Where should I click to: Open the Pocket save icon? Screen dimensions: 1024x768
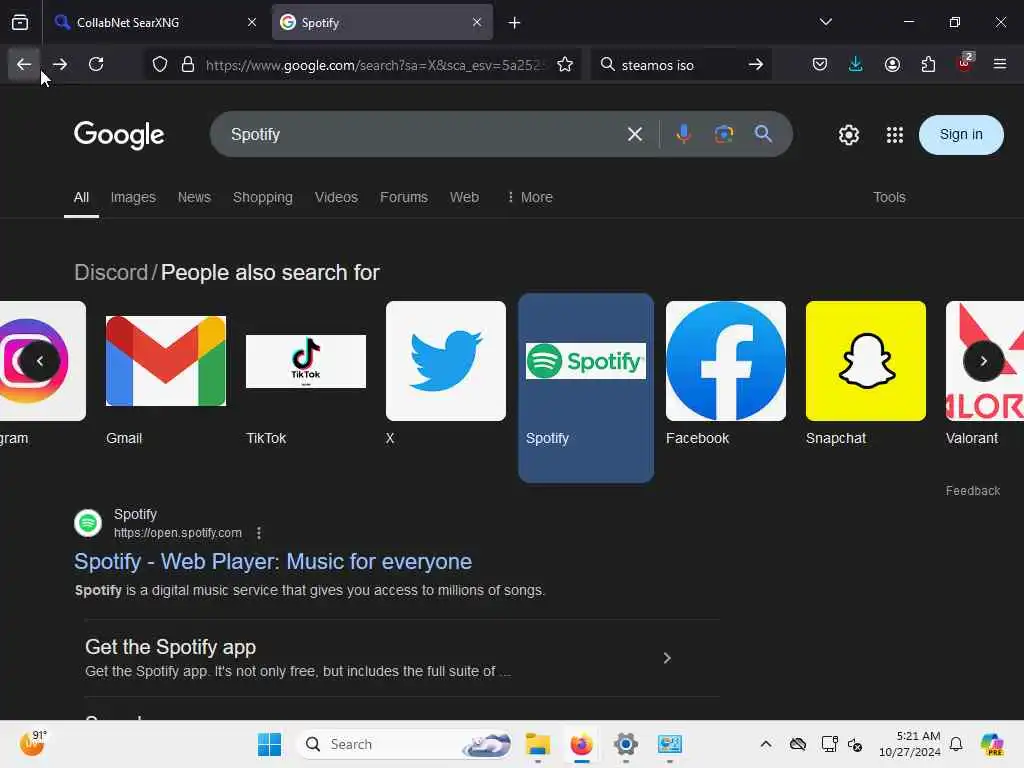coord(820,65)
